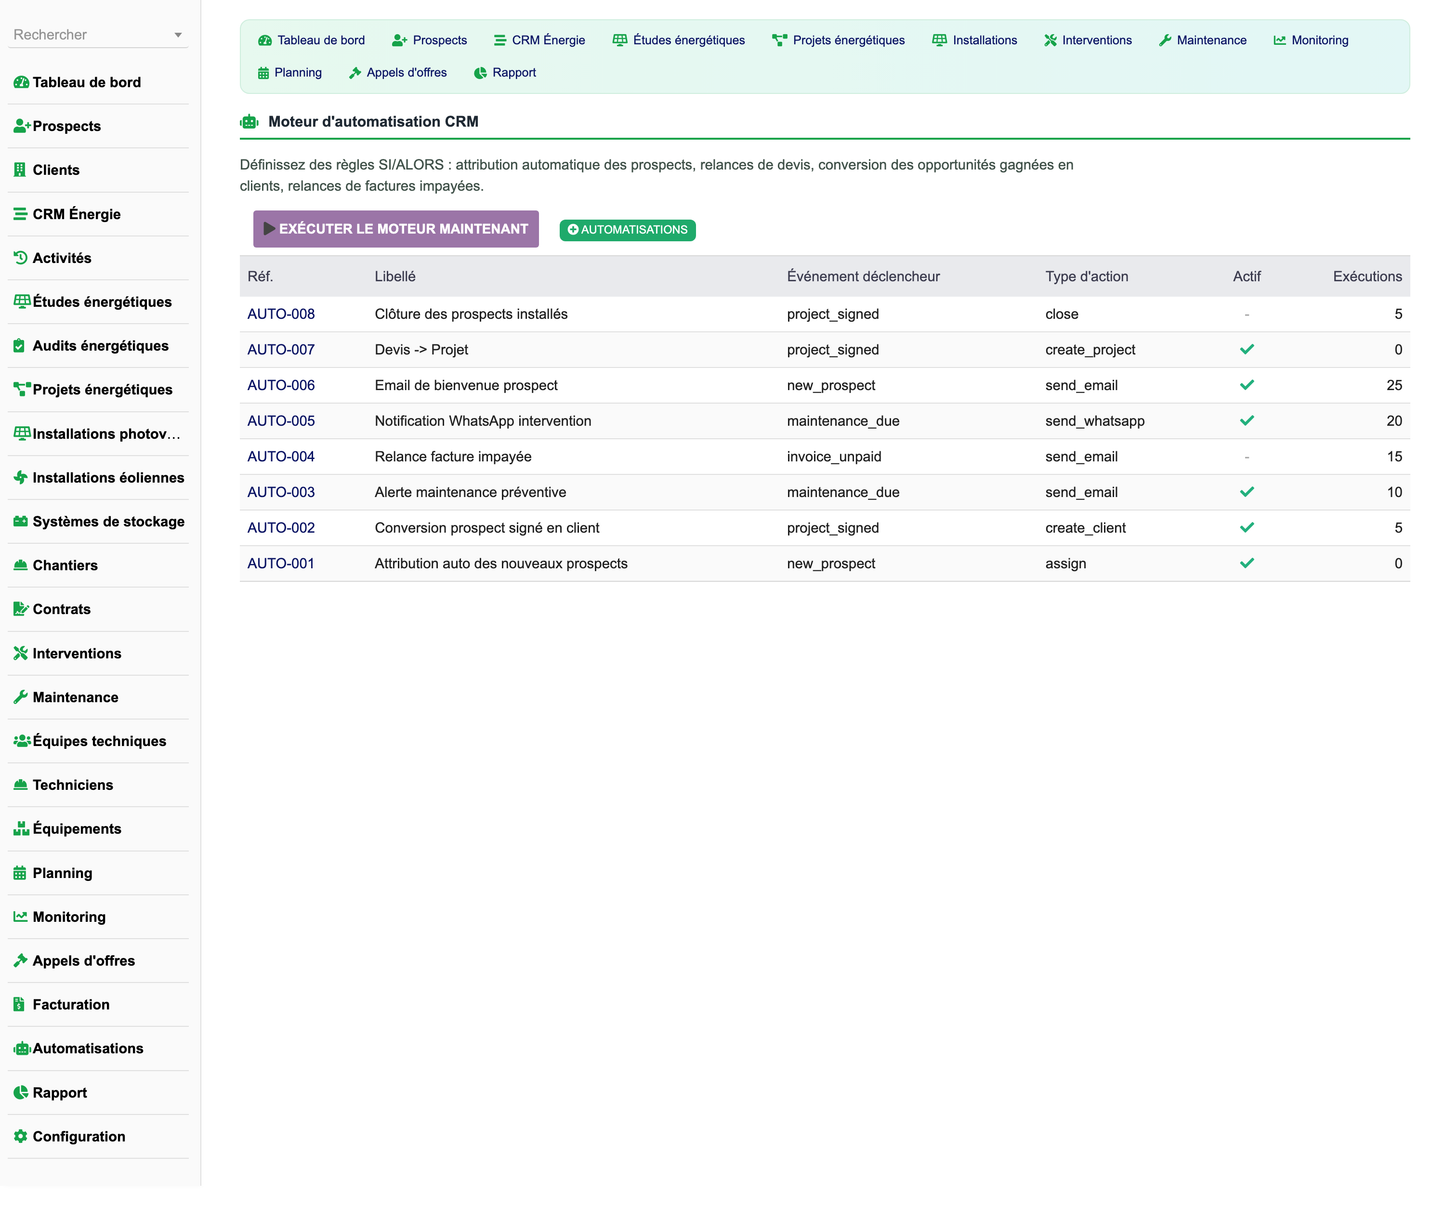Open the AUTO-007 rule link
The width and height of the screenshot is (1445, 1205).
point(281,350)
